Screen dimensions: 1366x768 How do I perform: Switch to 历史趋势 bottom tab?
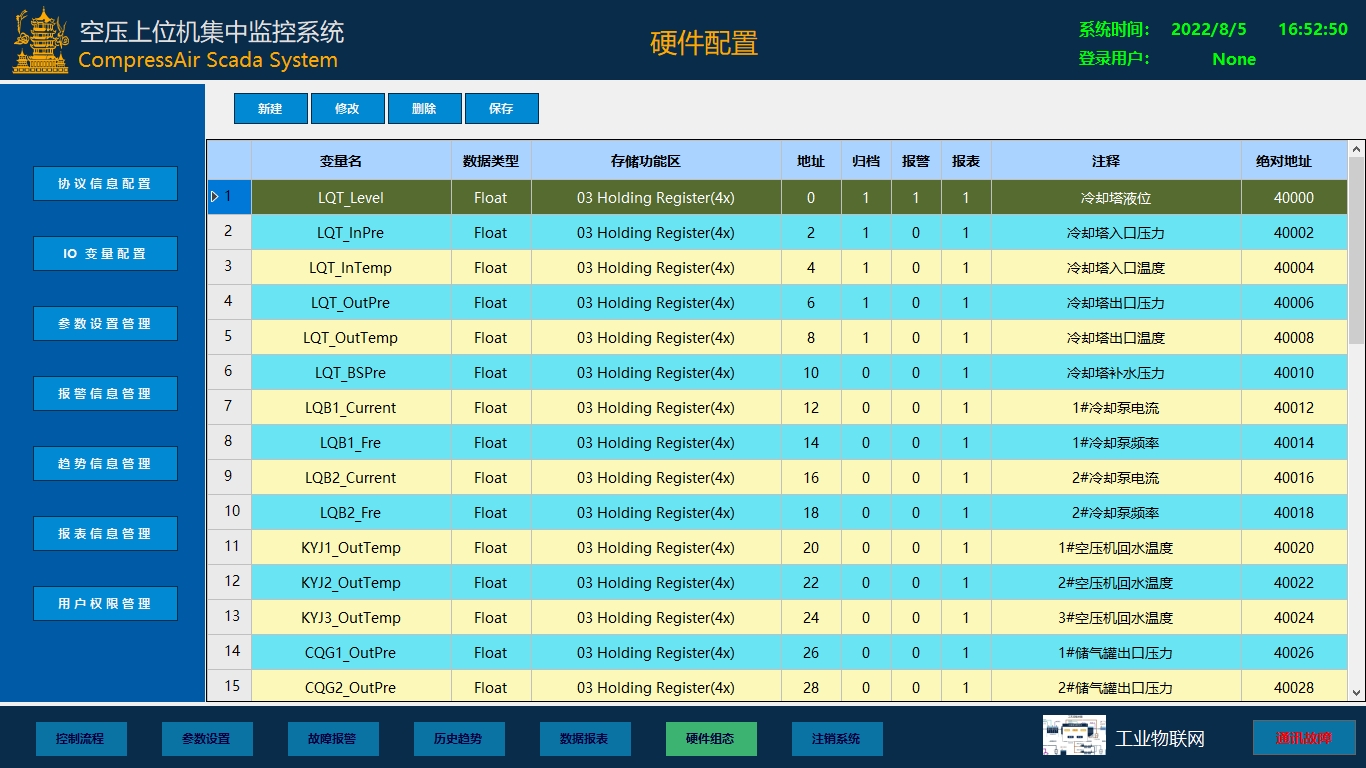459,739
